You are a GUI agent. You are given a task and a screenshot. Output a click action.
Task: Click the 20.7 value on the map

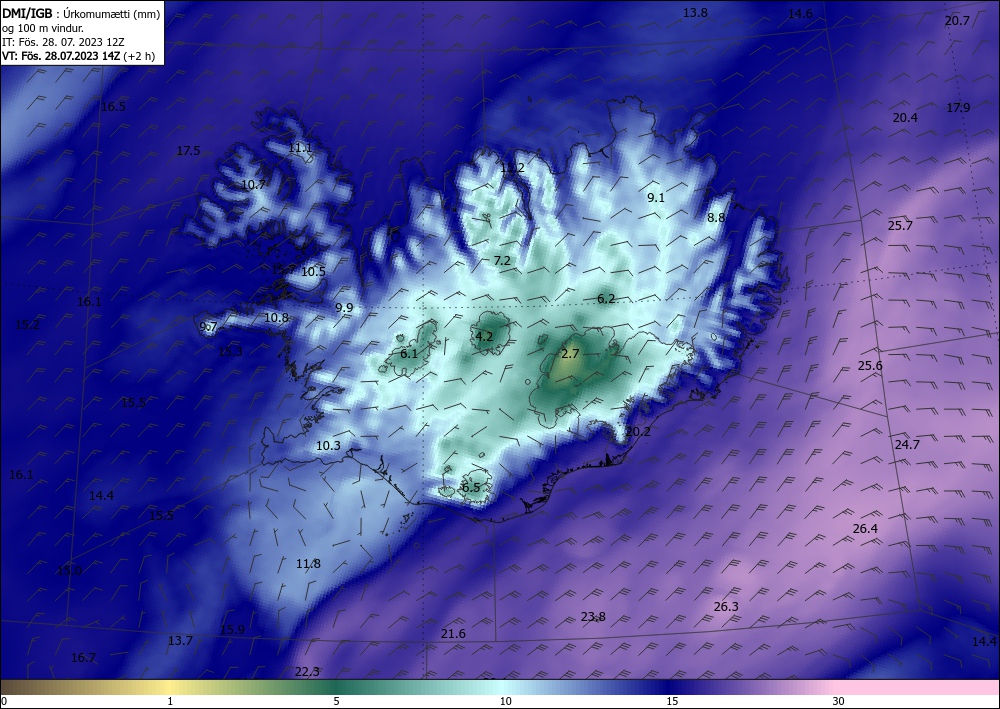click(x=957, y=21)
